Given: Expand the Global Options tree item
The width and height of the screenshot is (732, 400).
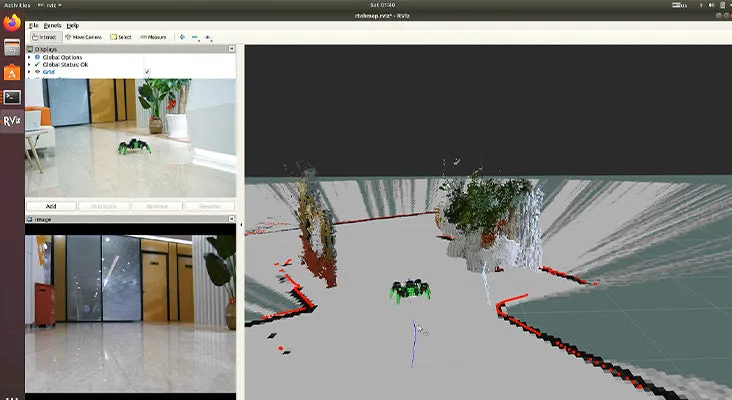Looking at the screenshot, I should click(x=29, y=57).
